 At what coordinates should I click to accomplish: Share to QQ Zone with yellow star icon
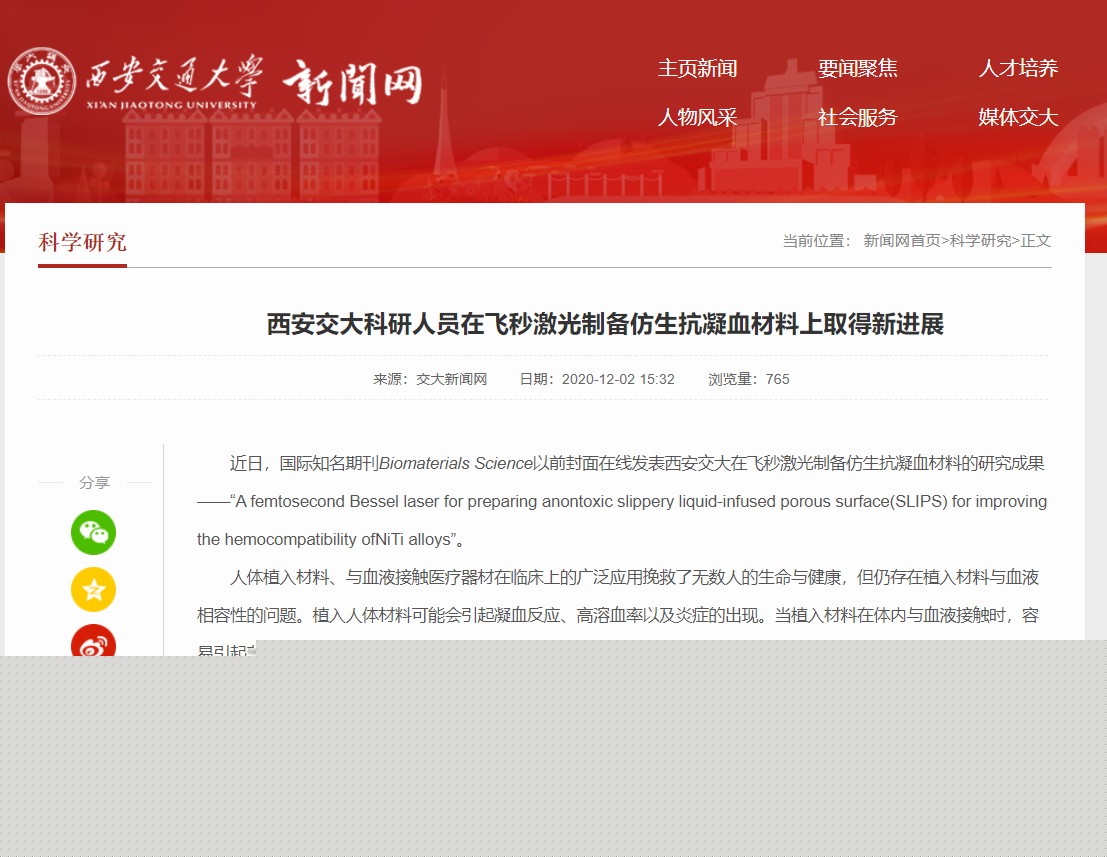93,589
